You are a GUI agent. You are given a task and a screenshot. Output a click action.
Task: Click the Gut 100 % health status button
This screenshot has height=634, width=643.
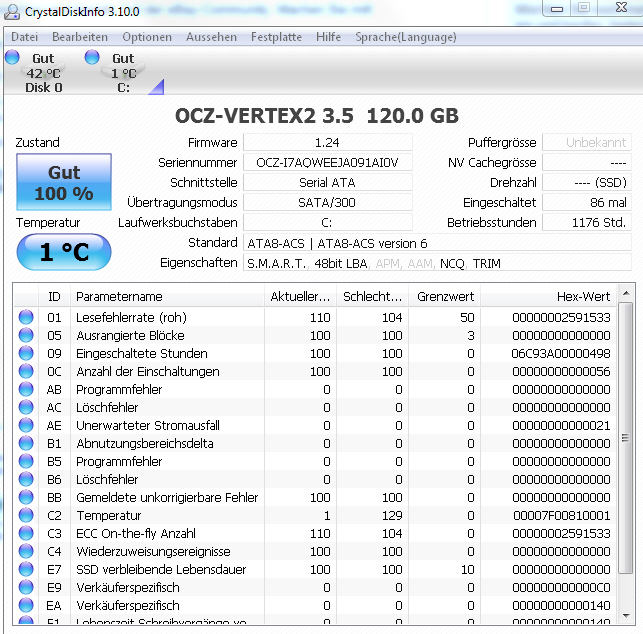click(64, 182)
